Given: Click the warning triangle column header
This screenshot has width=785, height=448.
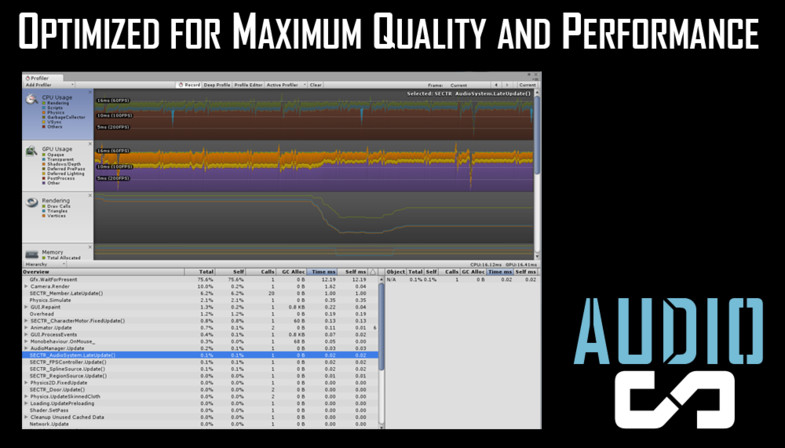Looking at the screenshot, I should 372,272.
